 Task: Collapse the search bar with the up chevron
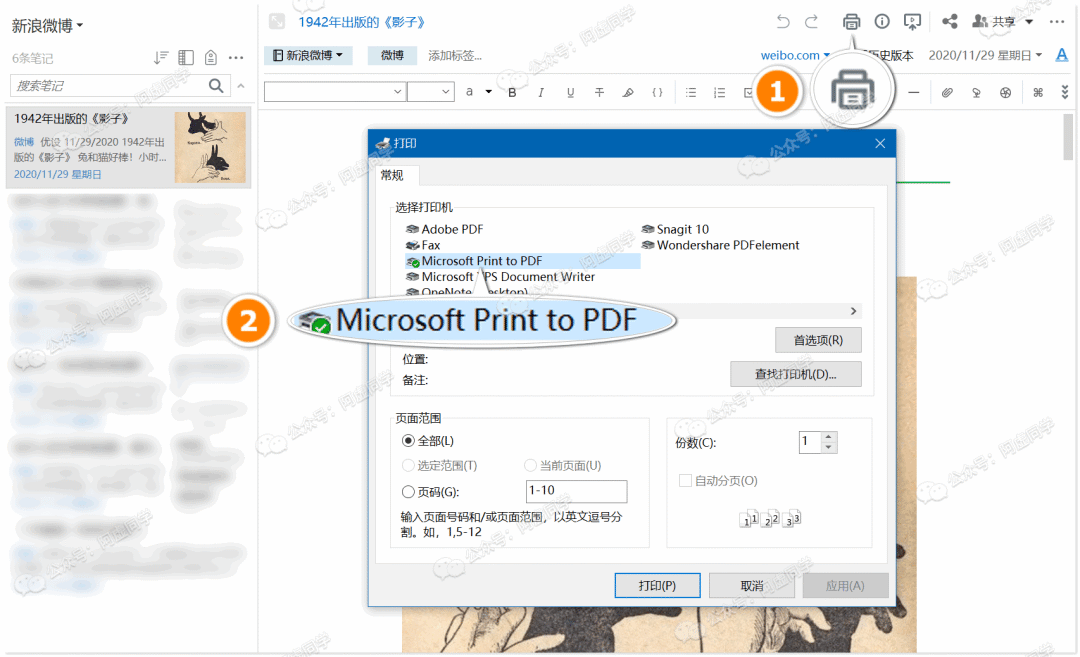pyautogui.click(x=241, y=86)
